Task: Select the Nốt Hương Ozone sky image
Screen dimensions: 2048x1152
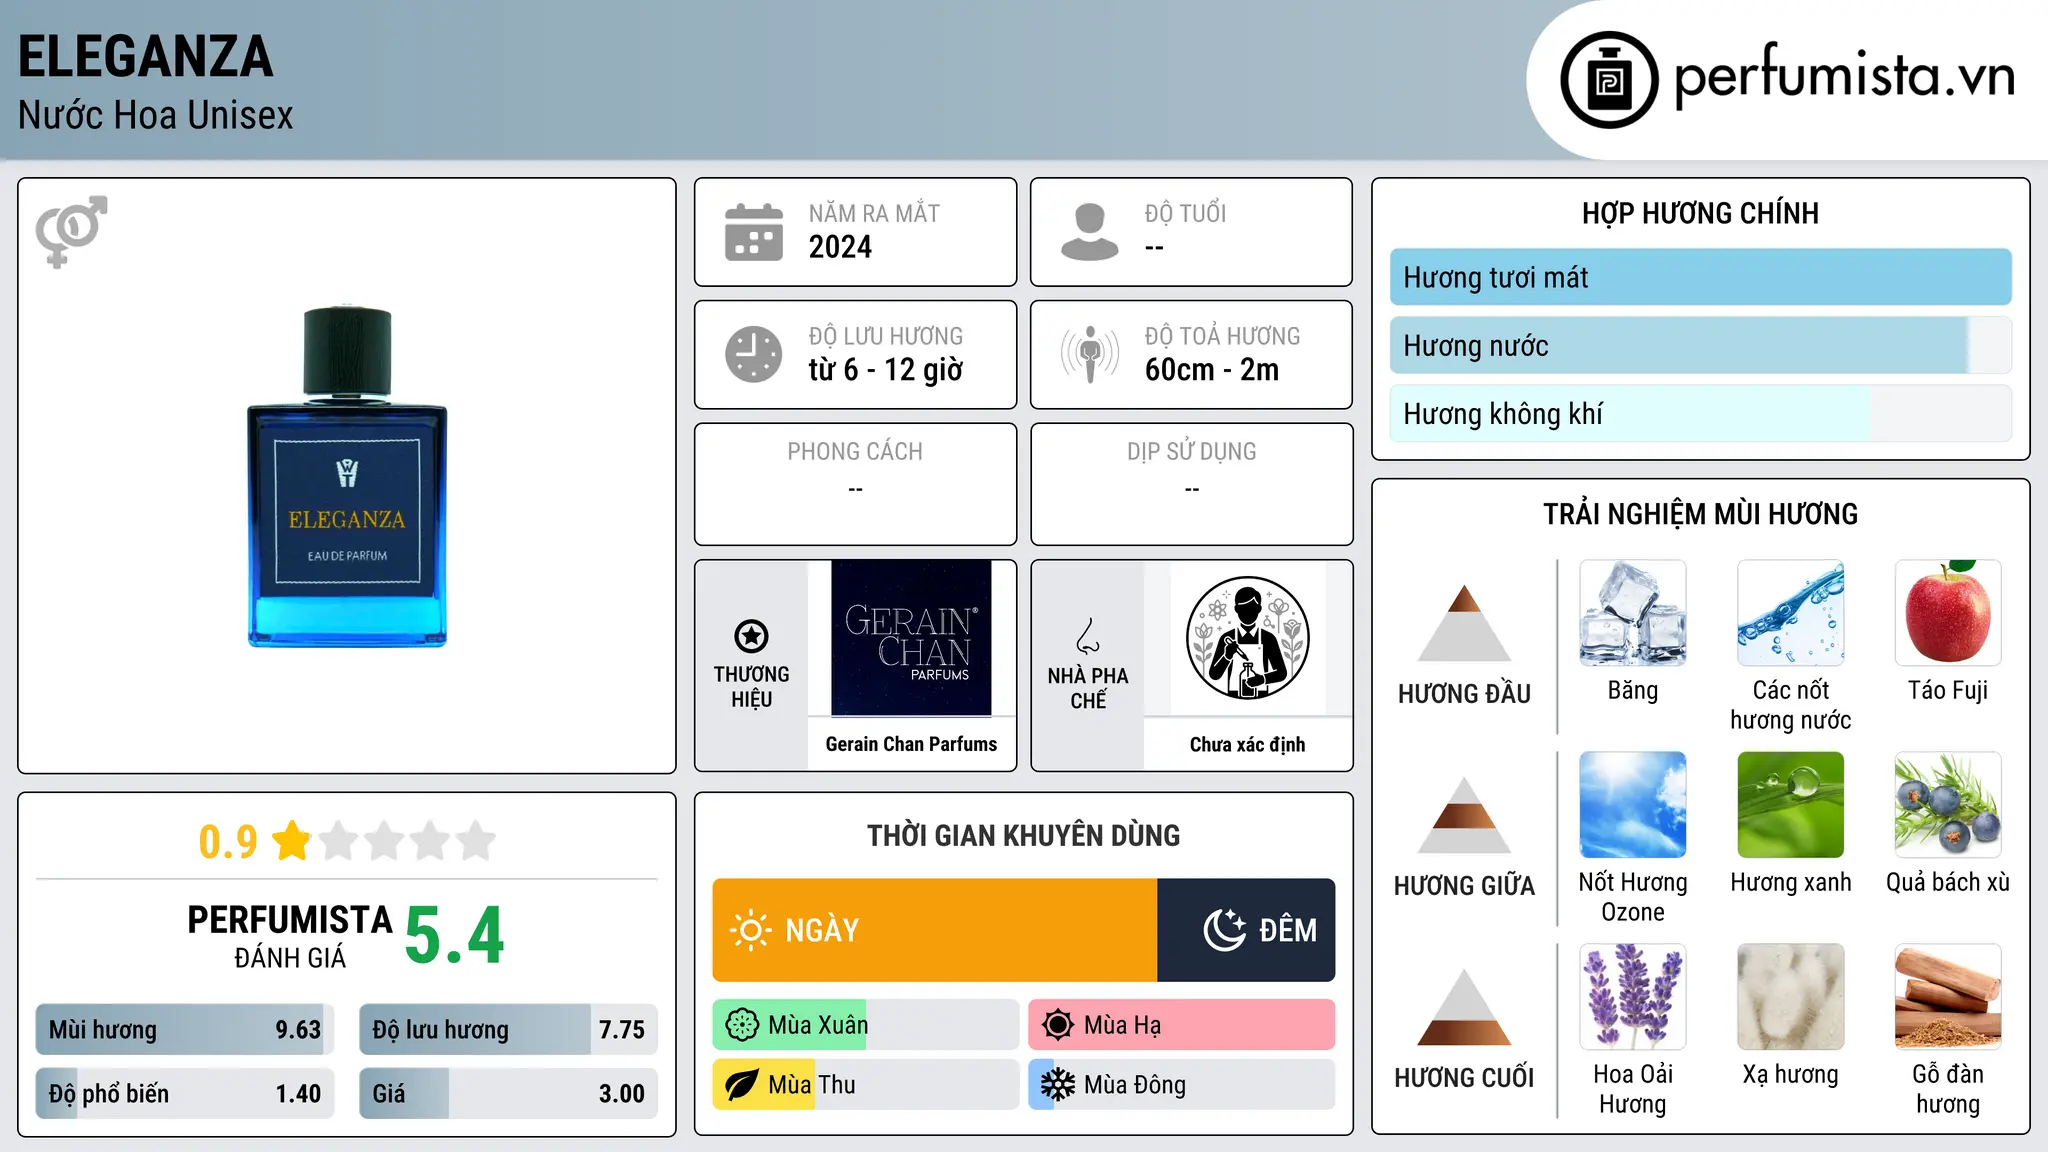Action: tap(1632, 805)
